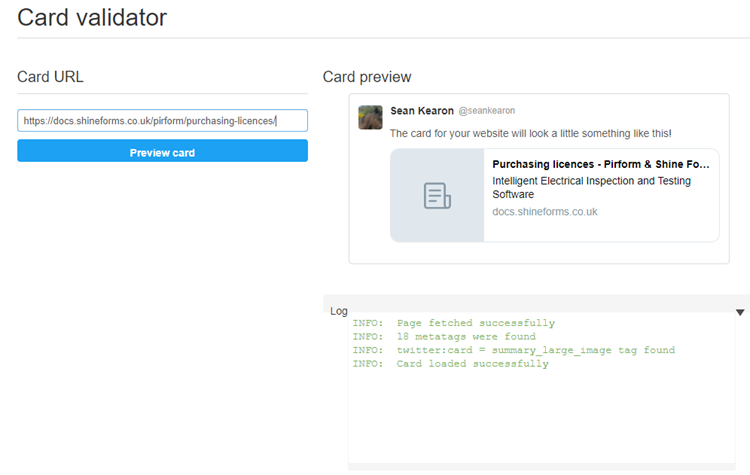Screen dimensions: 750x475
Task: Click the 'Page fetched successfully' log line
Action: click(453, 323)
